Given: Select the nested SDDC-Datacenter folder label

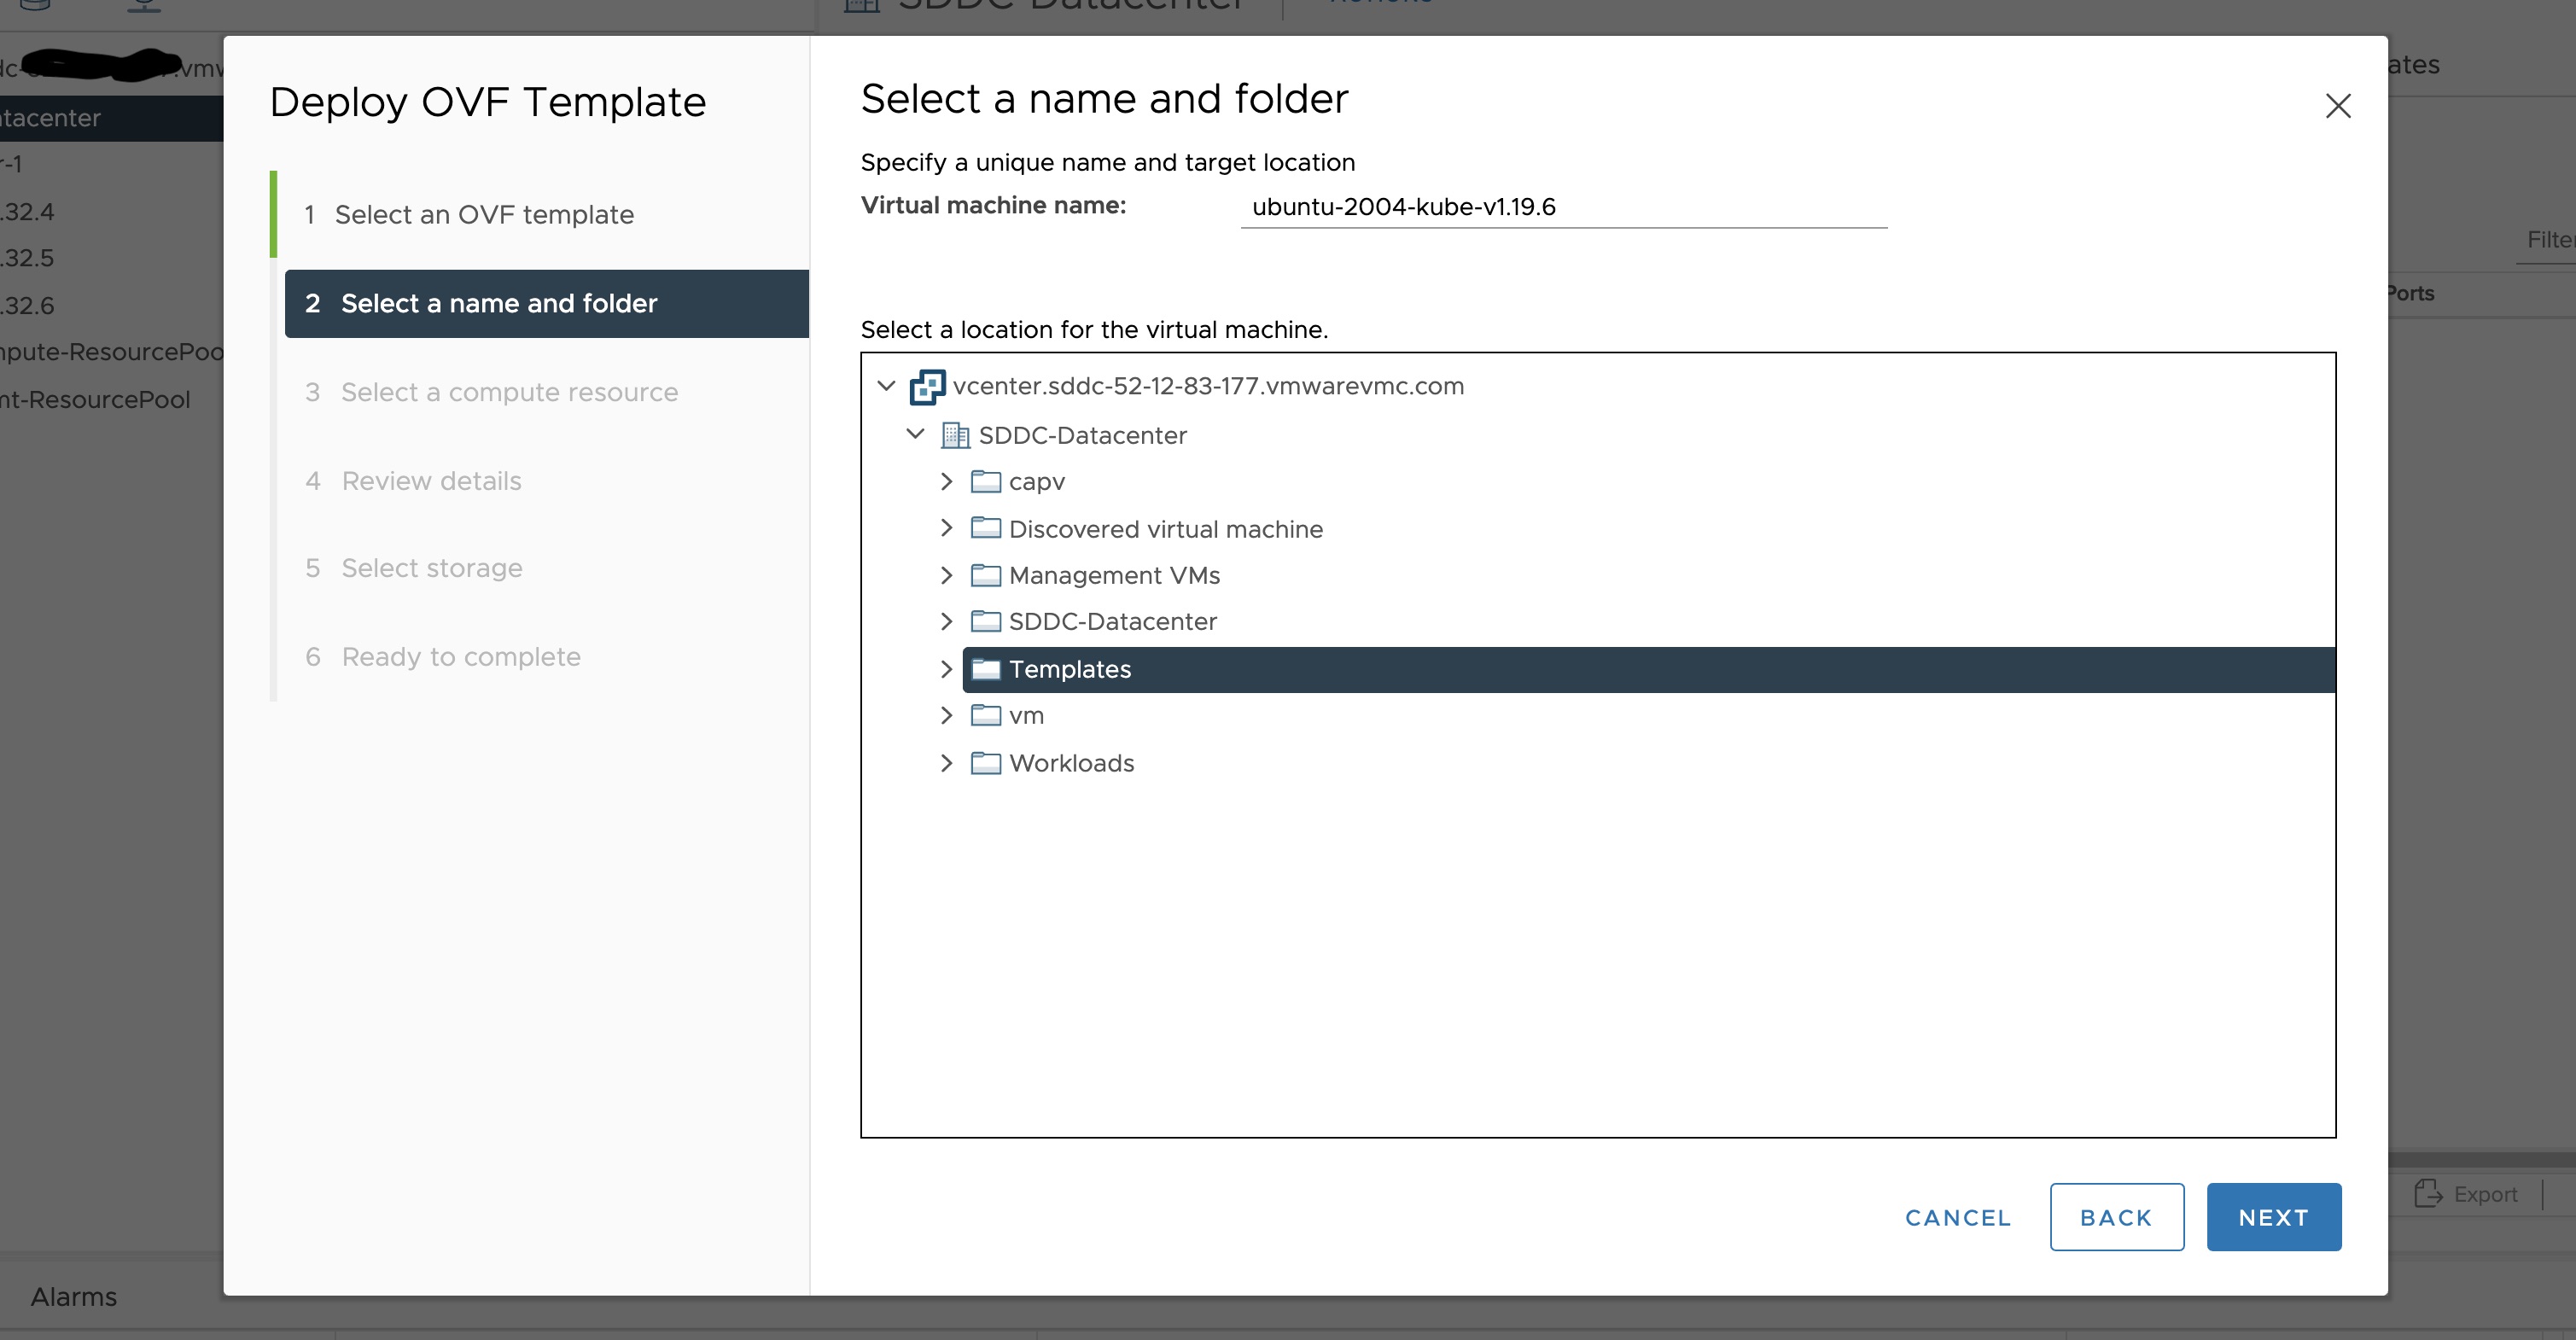Looking at the screenshot, I should [x=1112, y=622].
